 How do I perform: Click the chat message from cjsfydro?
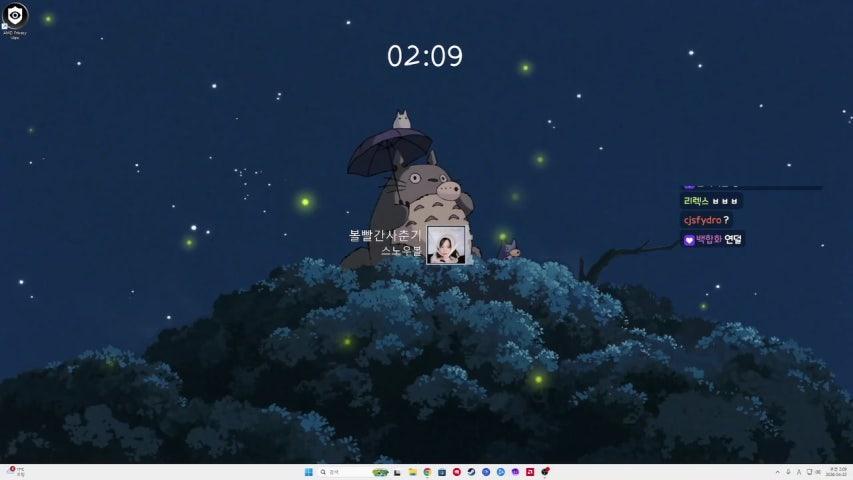tap(706, 220)
